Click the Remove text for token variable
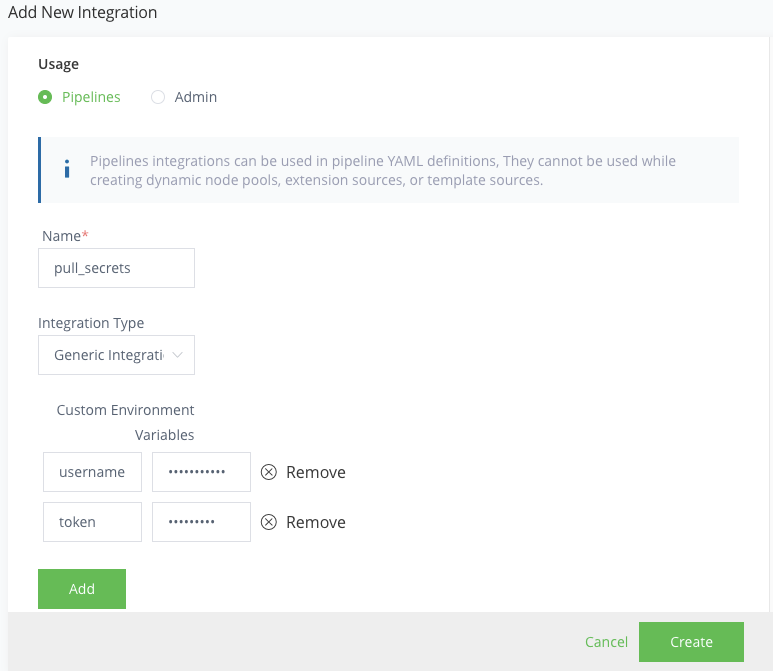773x671 pixels. (316, 522)
